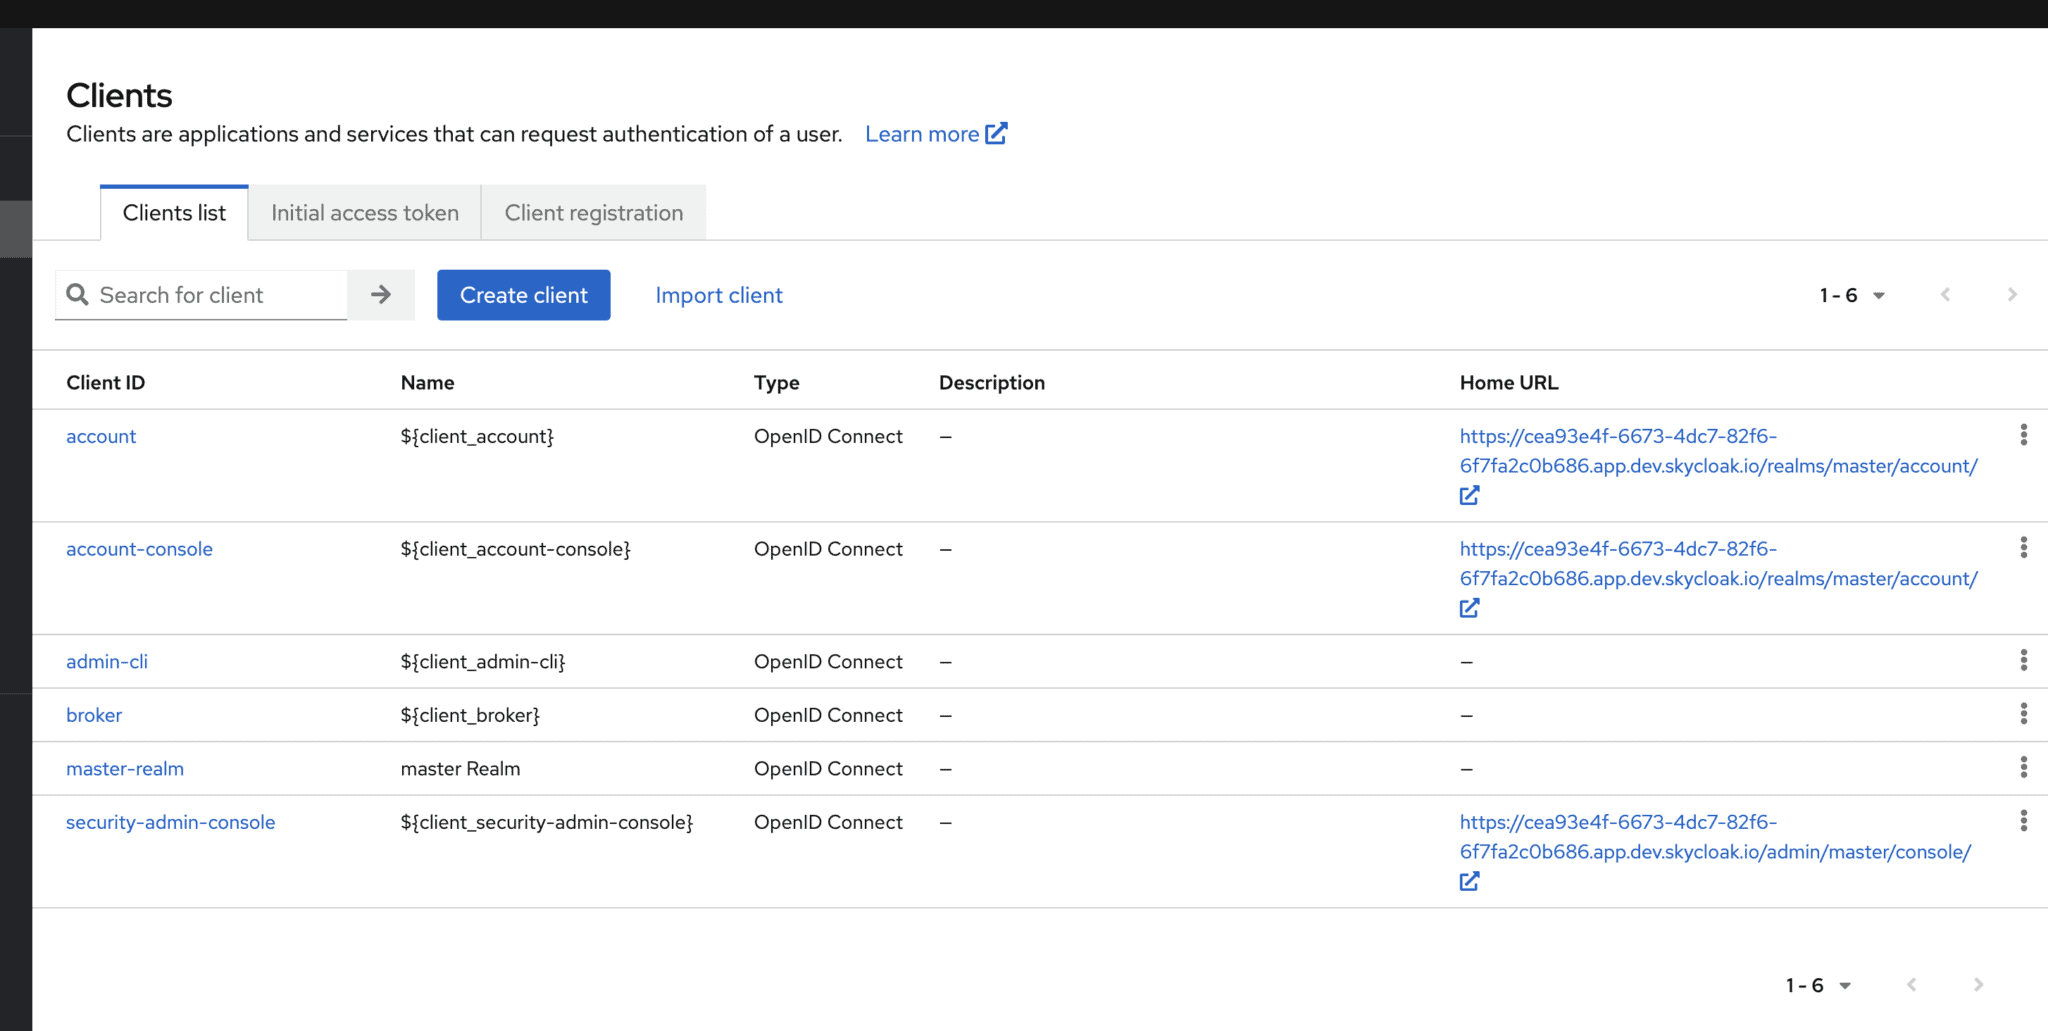Open actions menu for admin-cli row
Image resolution: width=2048 pixels, height=1031 pixels.
click(x=2023, y=661)
